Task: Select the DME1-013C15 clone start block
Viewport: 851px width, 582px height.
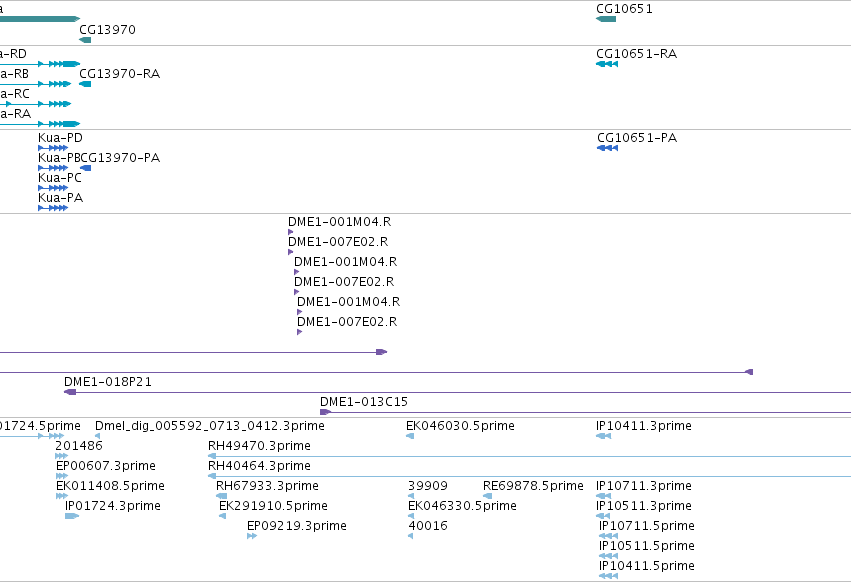Action: [326, 412]
